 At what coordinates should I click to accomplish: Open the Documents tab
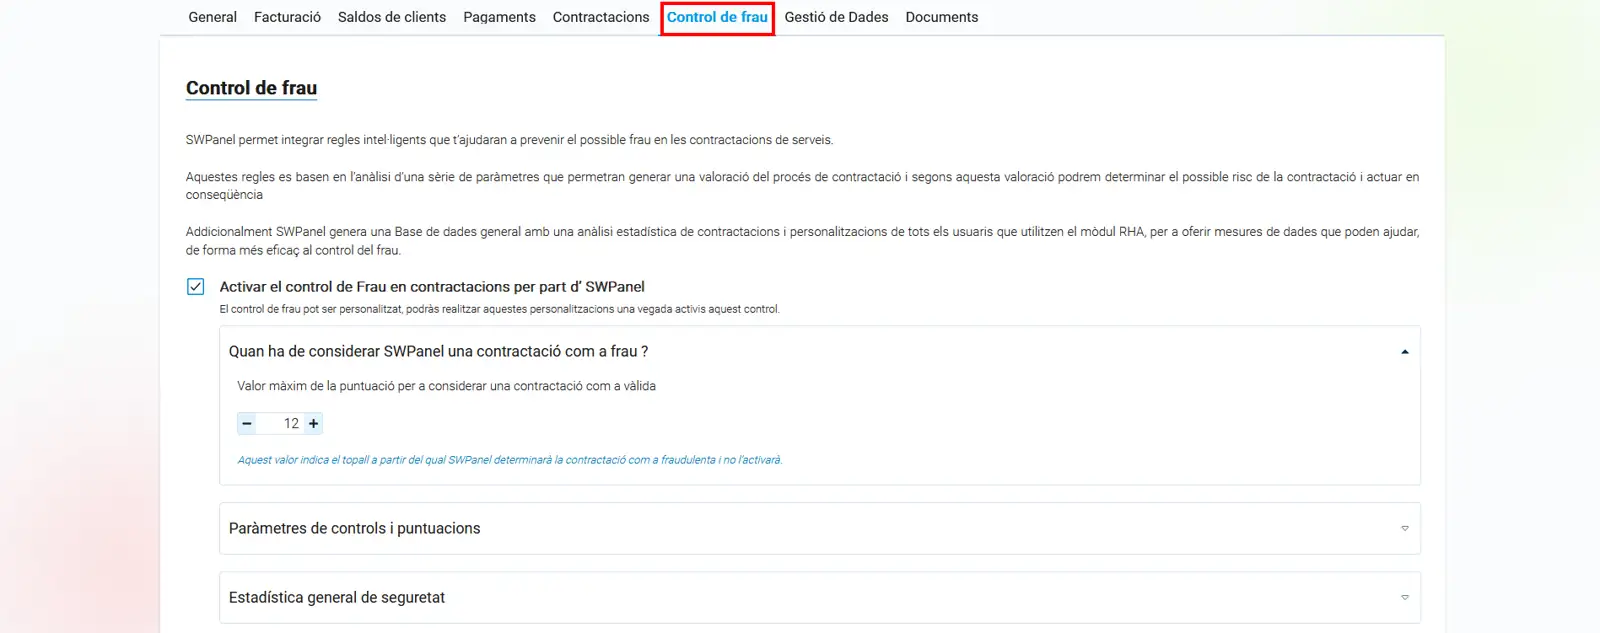941,17
